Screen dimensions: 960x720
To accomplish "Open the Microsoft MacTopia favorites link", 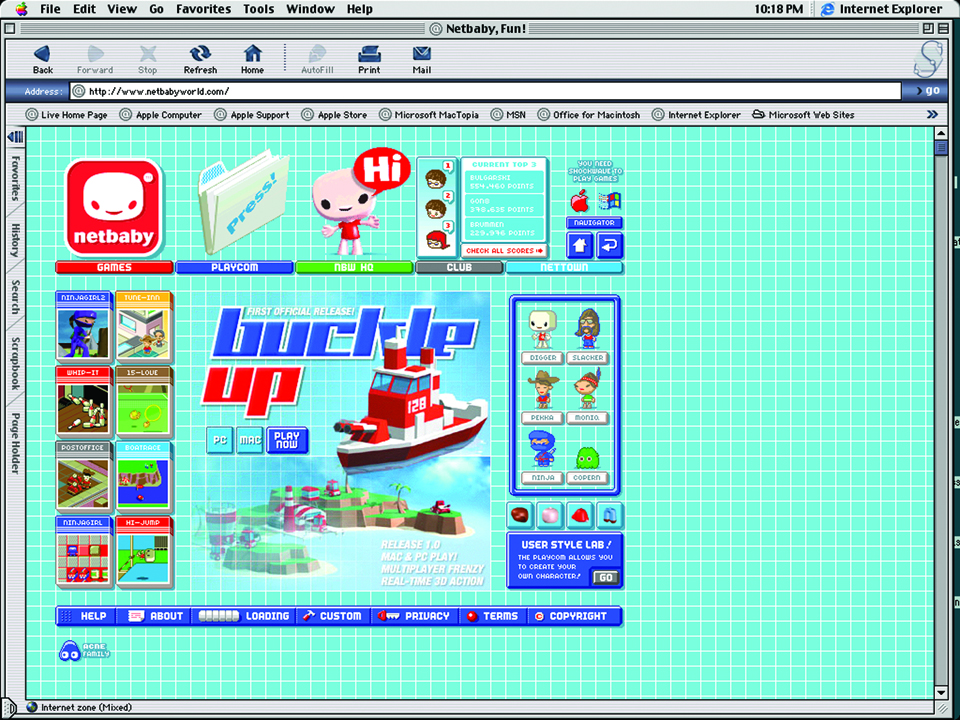I will 429,114.
